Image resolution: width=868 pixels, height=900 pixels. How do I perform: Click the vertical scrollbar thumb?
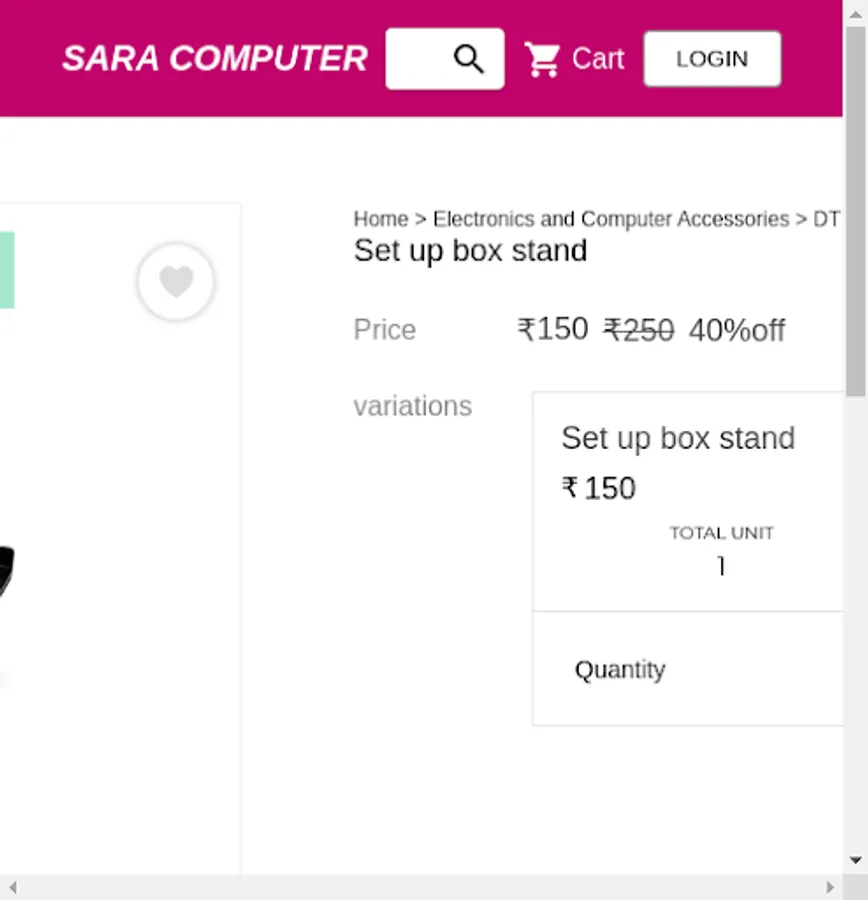point(856,210)
